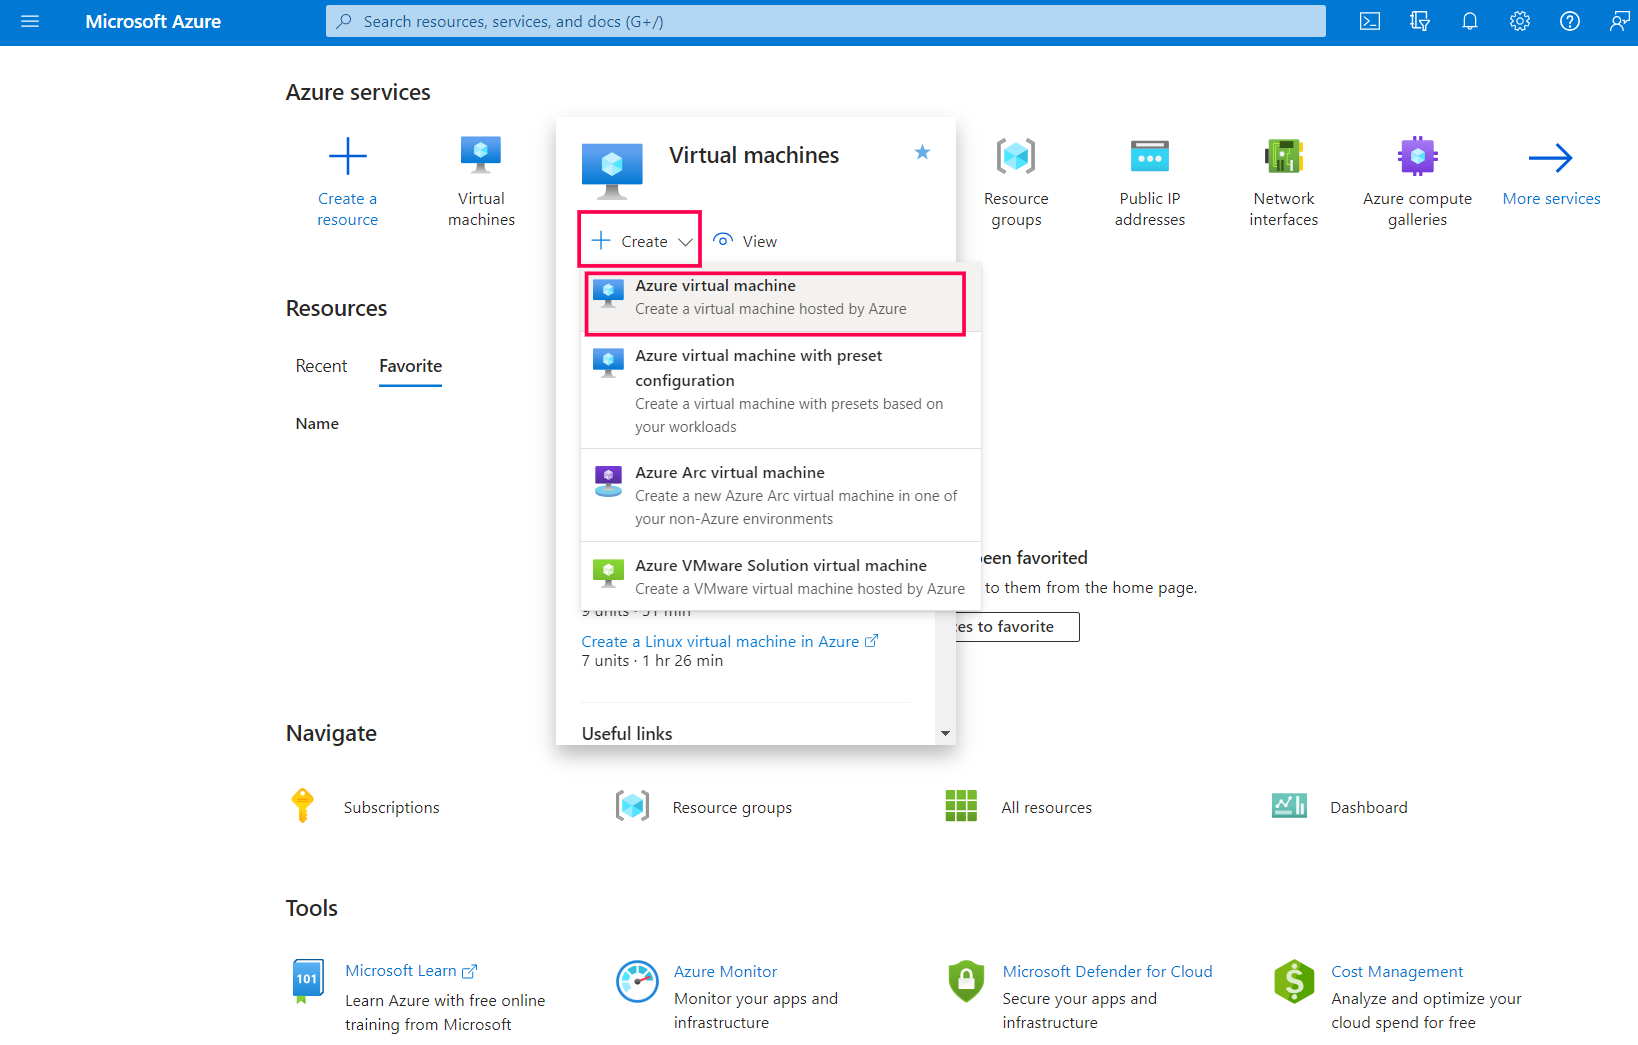Open Public IP addresses service

1149,182
